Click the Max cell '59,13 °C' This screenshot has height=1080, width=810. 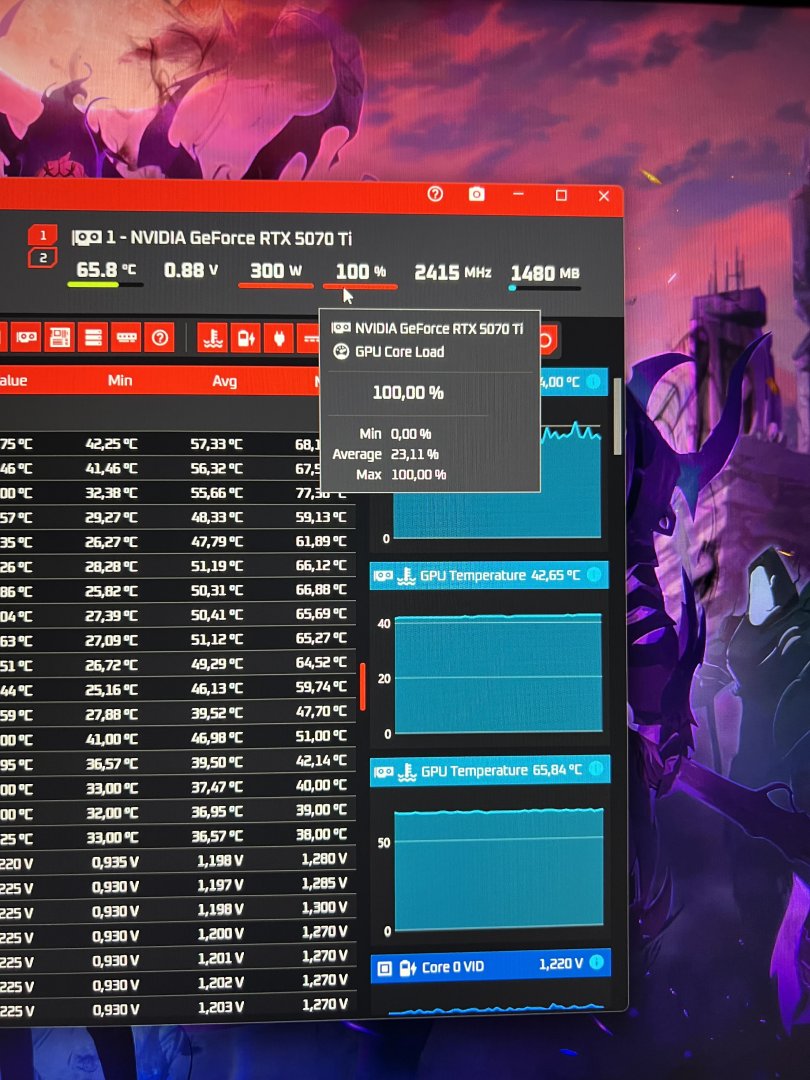[x=321, y=517]
